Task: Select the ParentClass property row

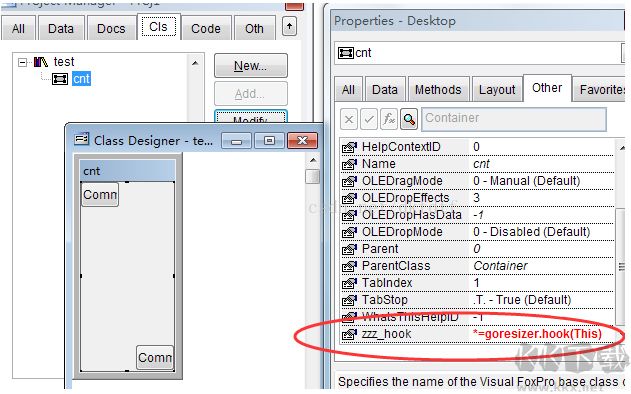Action: (x=477, y=266)
